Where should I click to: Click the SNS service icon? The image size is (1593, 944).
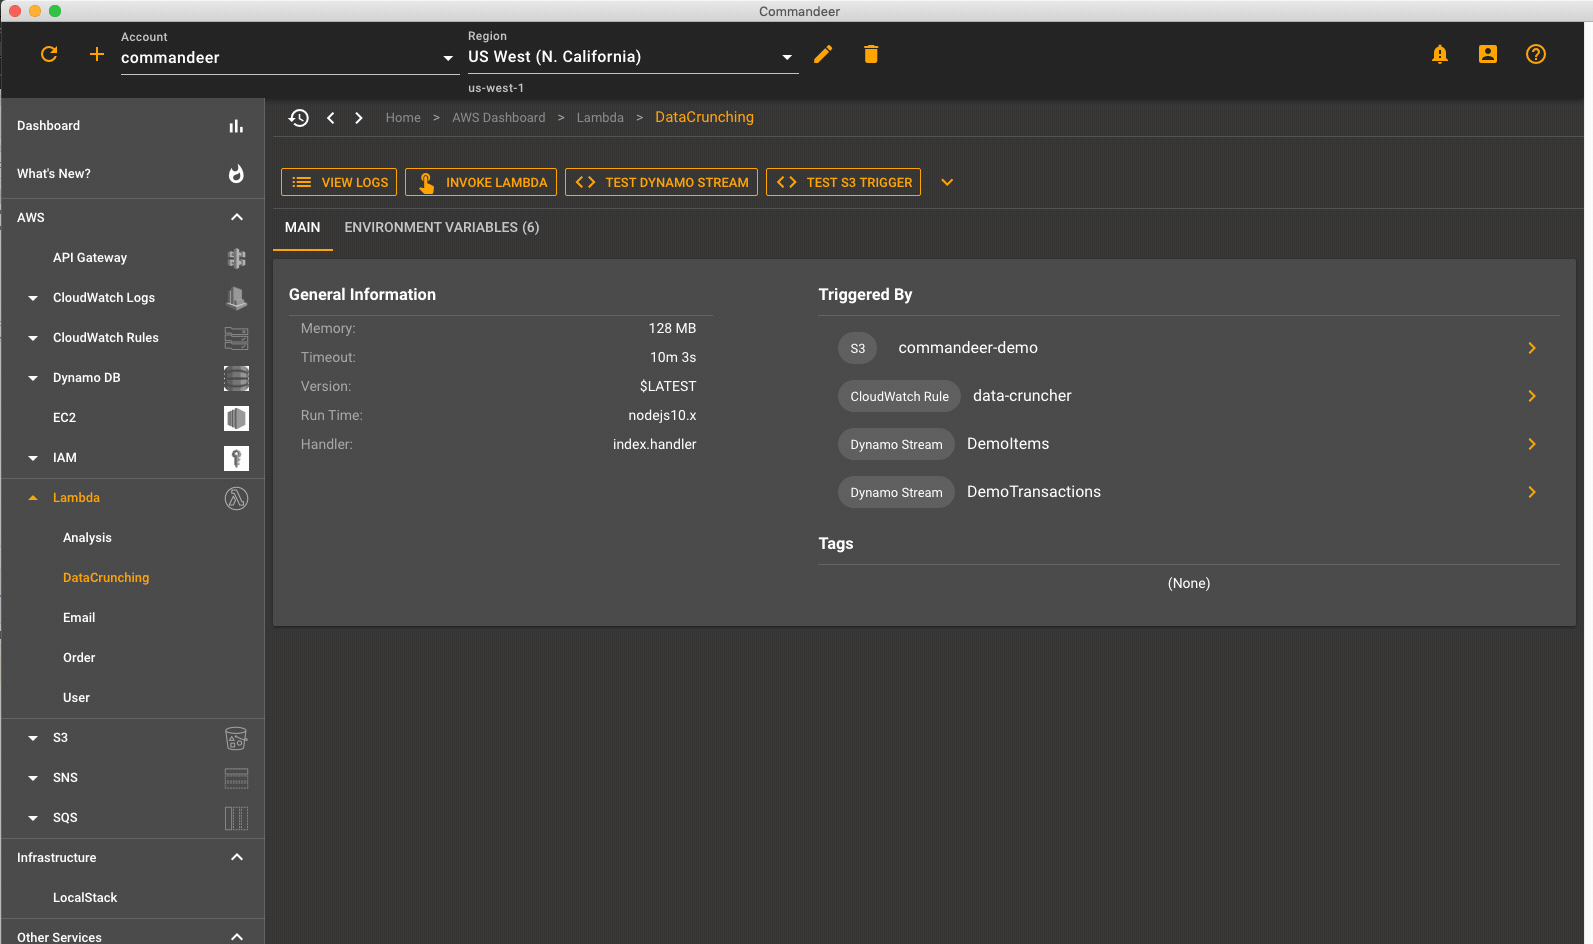pyautogui.click(x=236, y=778)
